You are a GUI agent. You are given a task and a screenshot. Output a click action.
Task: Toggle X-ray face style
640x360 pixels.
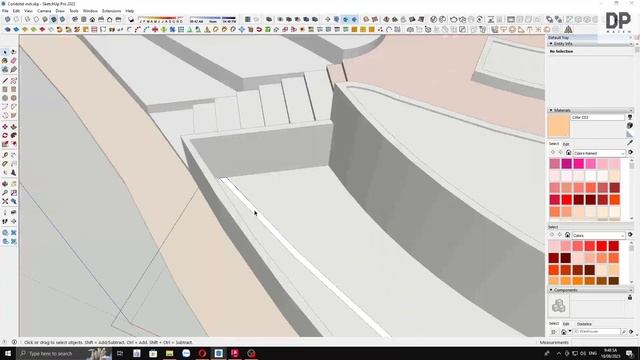pyautogui.click(x=7, y=19)
